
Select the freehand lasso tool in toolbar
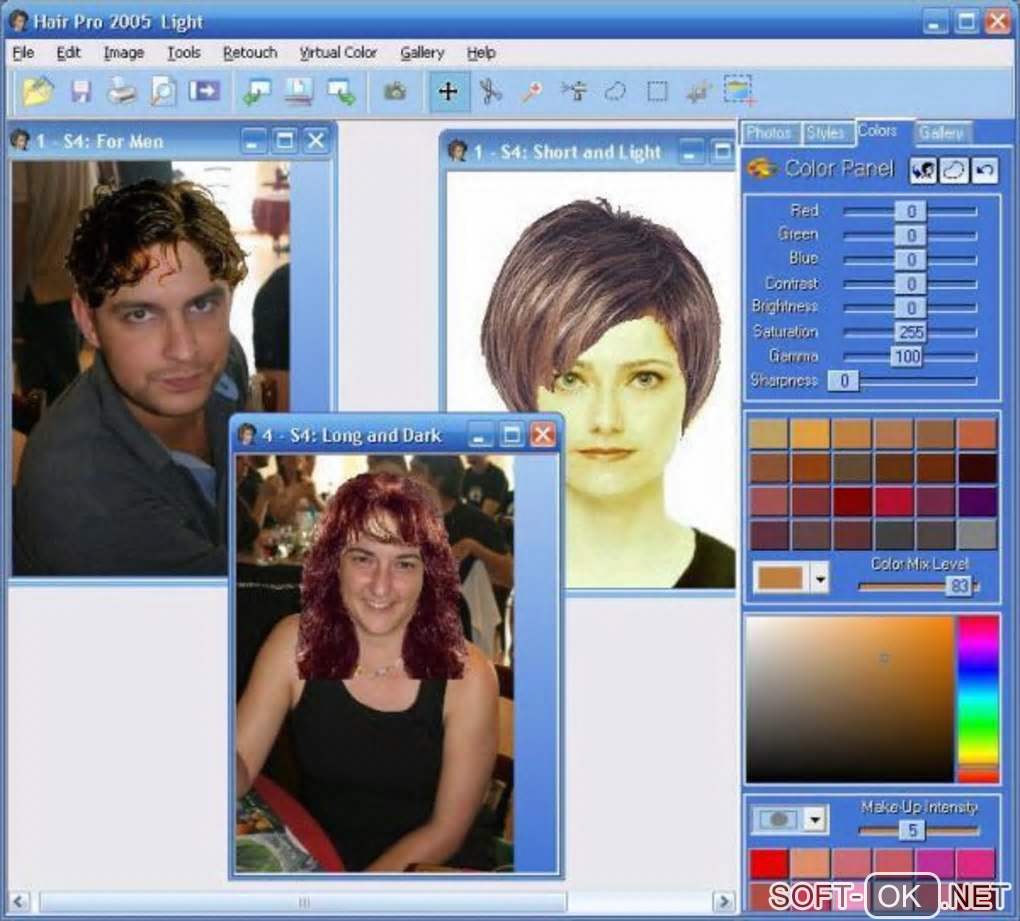615,91
